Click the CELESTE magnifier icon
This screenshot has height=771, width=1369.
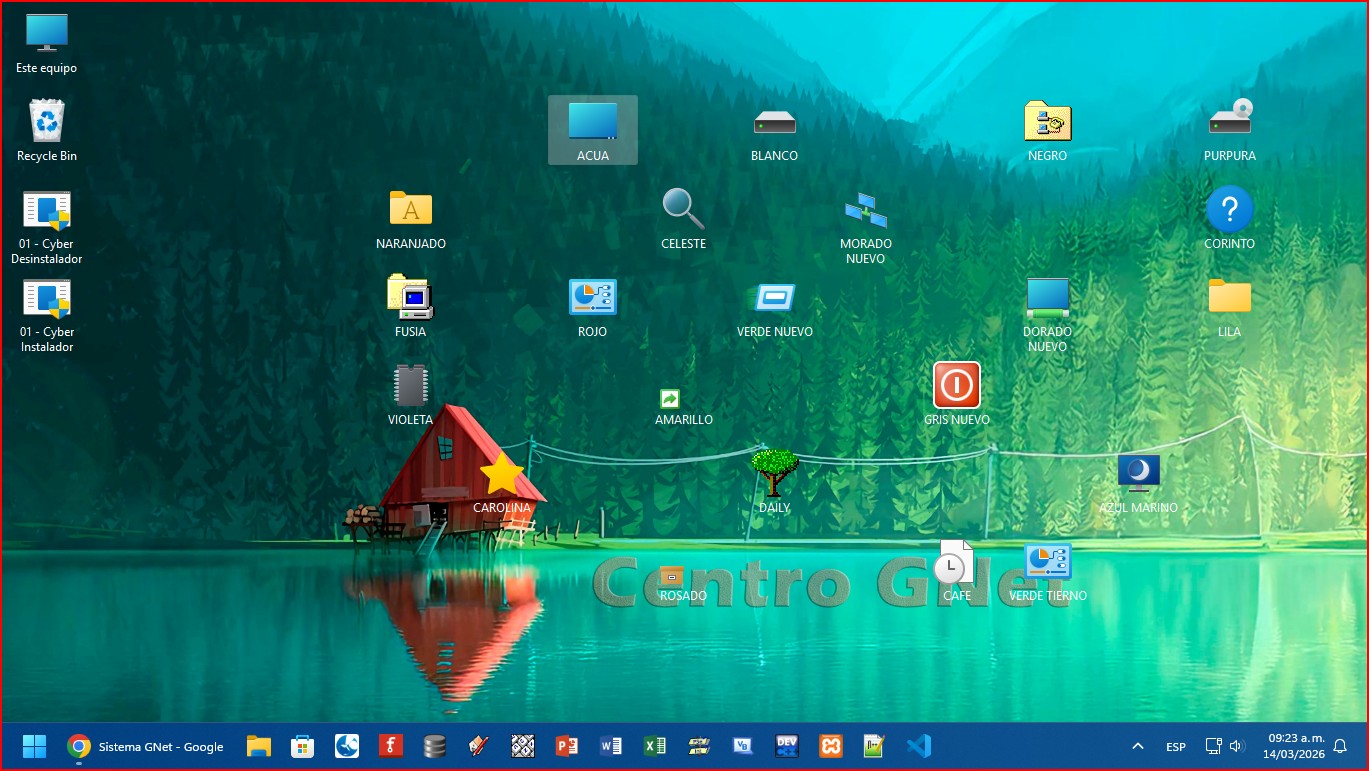683,210
